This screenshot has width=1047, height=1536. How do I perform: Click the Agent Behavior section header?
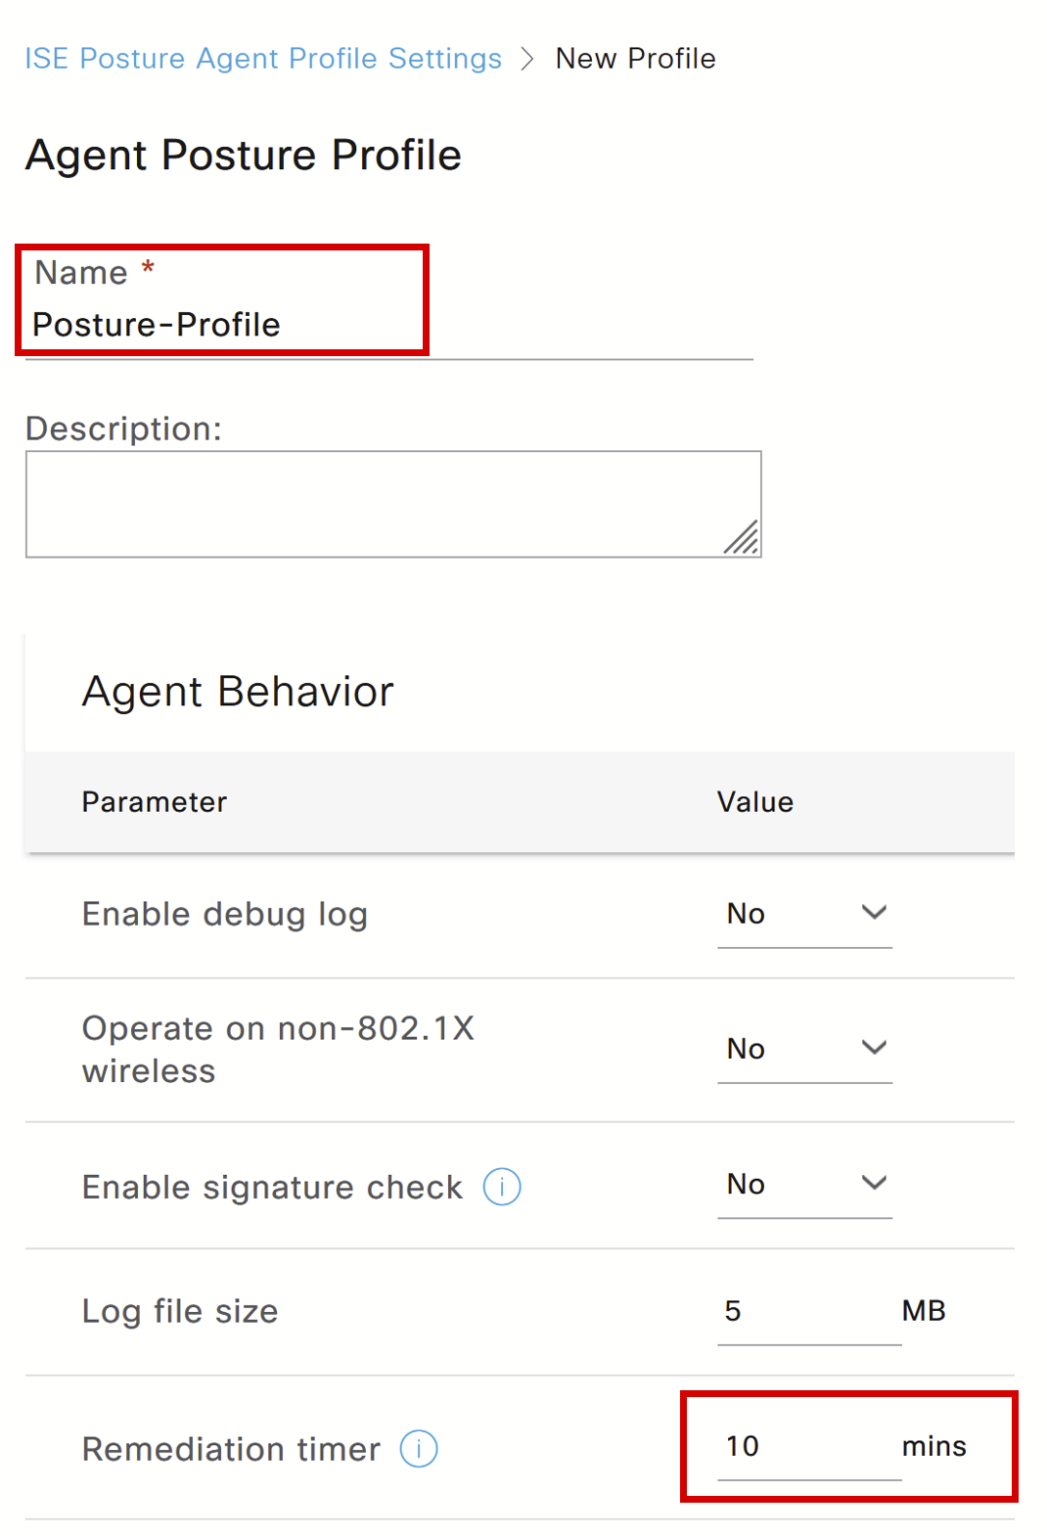[x=238, y=690]
